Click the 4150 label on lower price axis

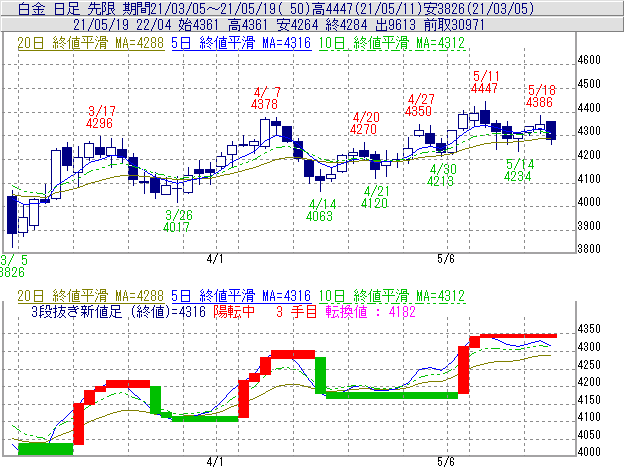589,400
